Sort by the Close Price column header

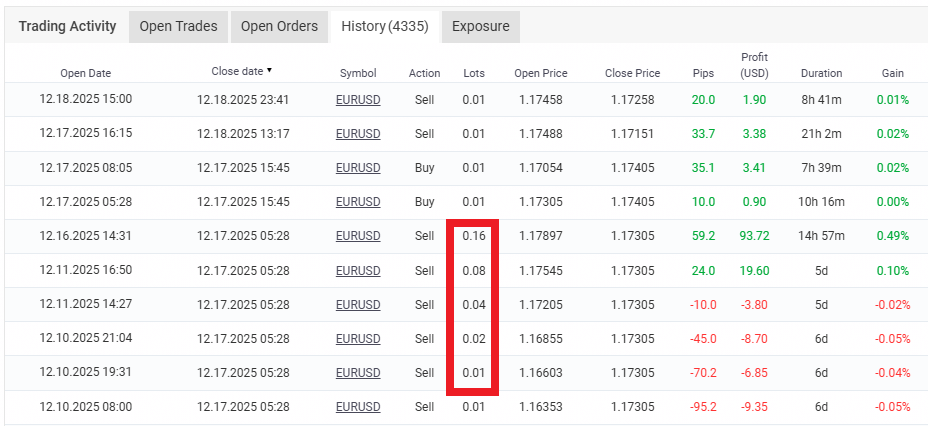point(633,73)
